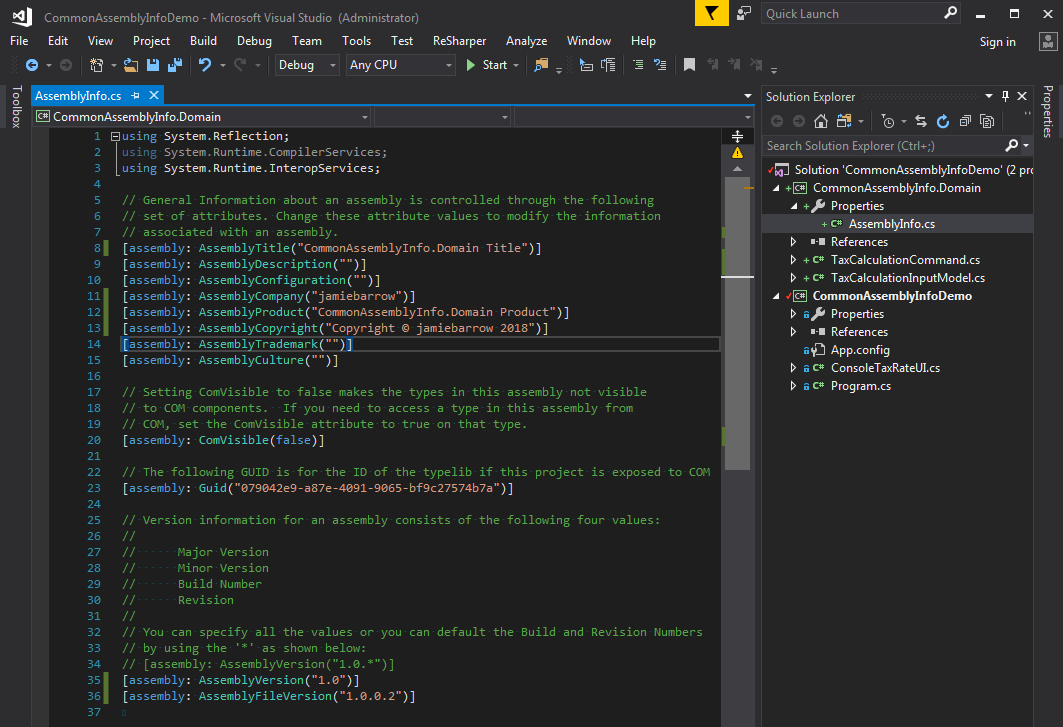
Task: Switch Solution Explorer views icon
Action: pos(844,121)
